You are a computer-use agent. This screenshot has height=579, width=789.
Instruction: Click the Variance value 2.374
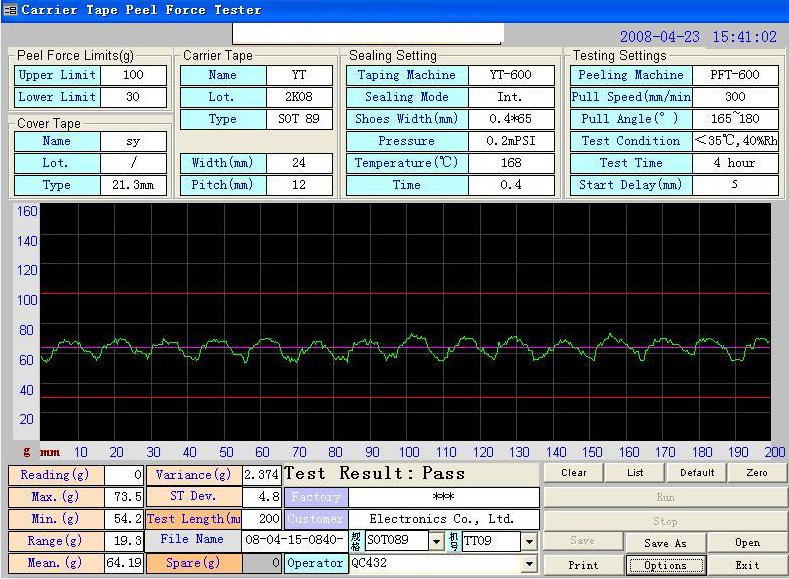pyautogui.click(x=262, y=475)
